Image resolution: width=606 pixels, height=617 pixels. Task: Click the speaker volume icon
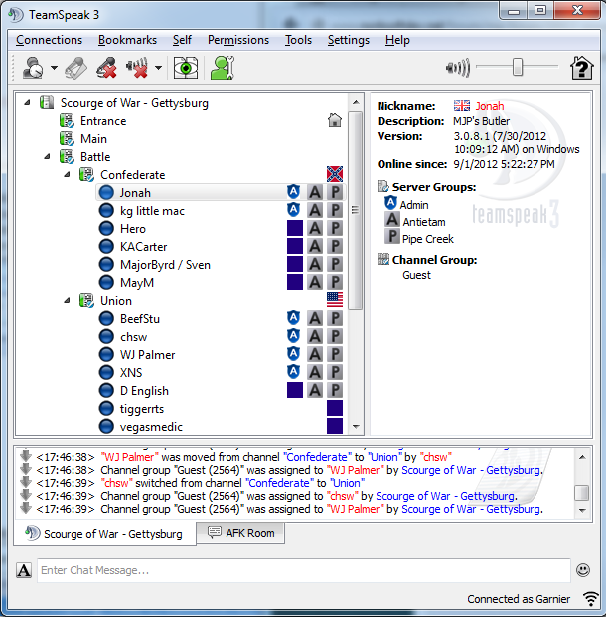[x=458, y=68]
